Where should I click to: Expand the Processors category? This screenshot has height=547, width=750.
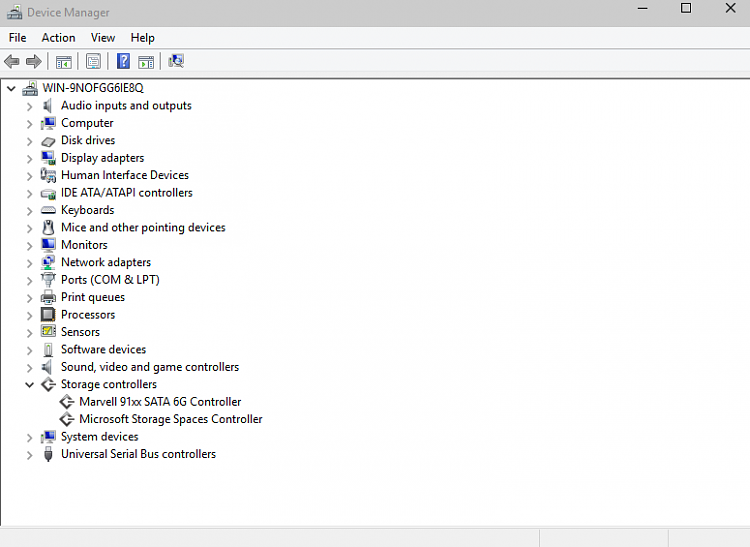click(x=29, y=316)
